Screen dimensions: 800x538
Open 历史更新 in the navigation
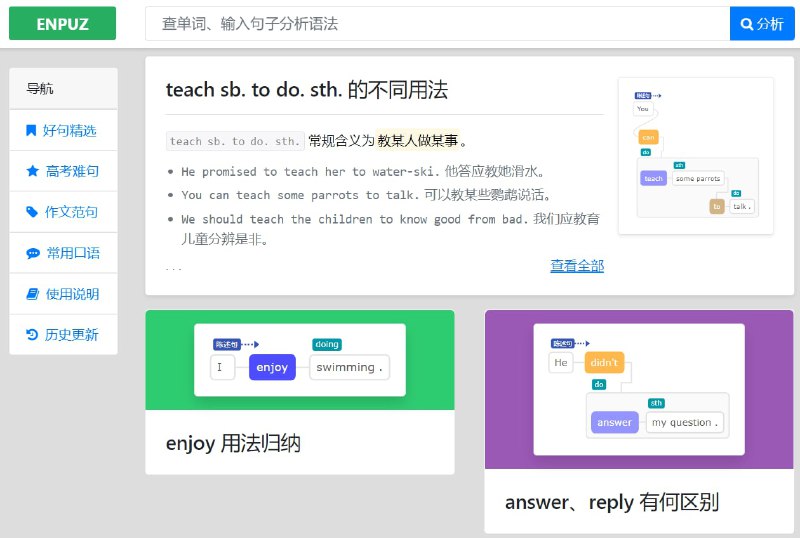tap(63, 334)
